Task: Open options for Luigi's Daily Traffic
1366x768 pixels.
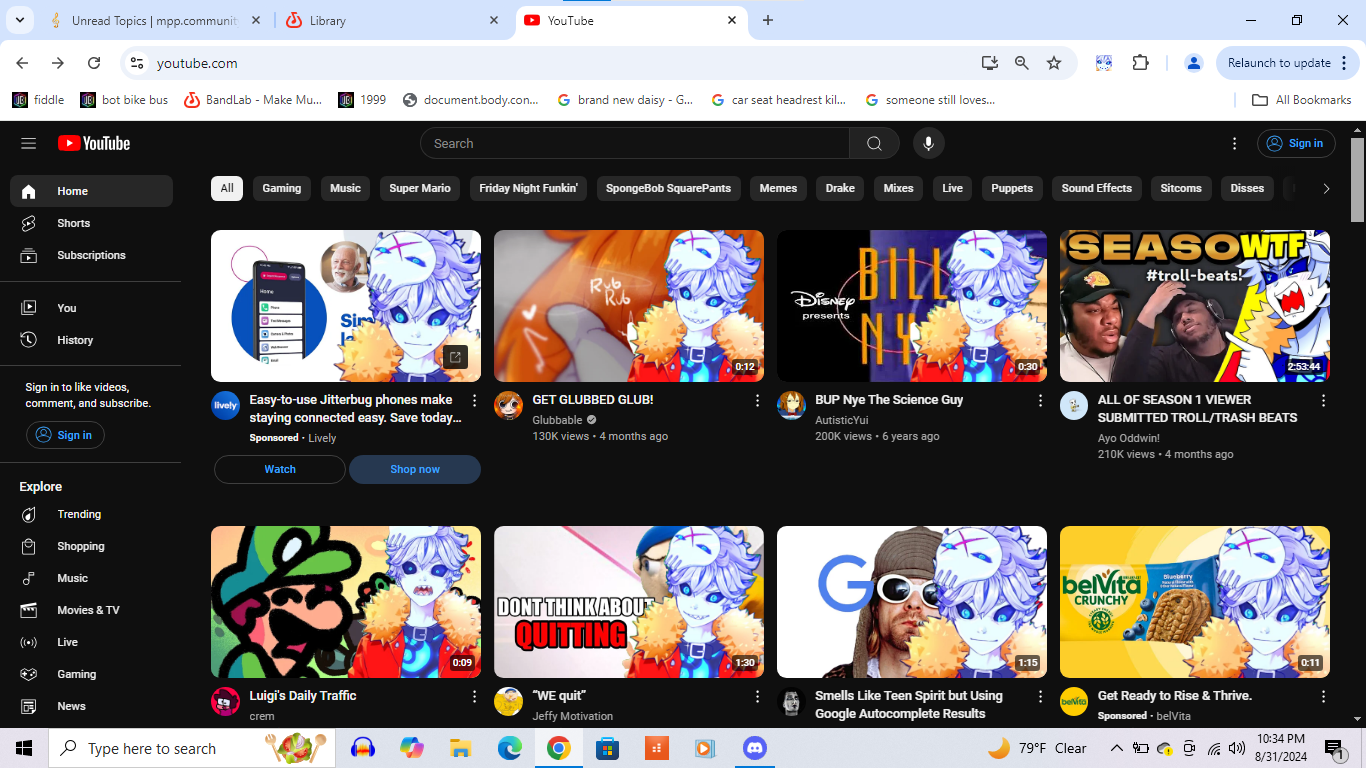Action: pyautogui.click(x=474, y=696)
